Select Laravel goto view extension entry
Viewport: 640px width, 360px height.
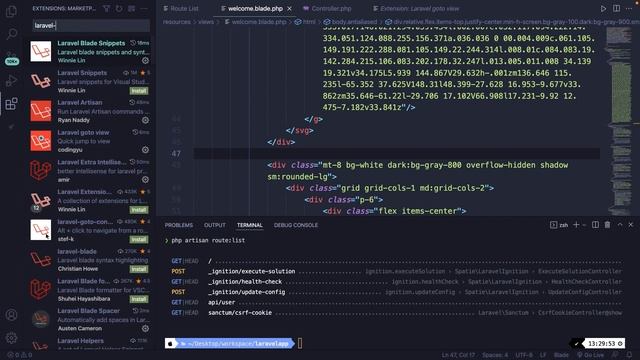point(90,141)
